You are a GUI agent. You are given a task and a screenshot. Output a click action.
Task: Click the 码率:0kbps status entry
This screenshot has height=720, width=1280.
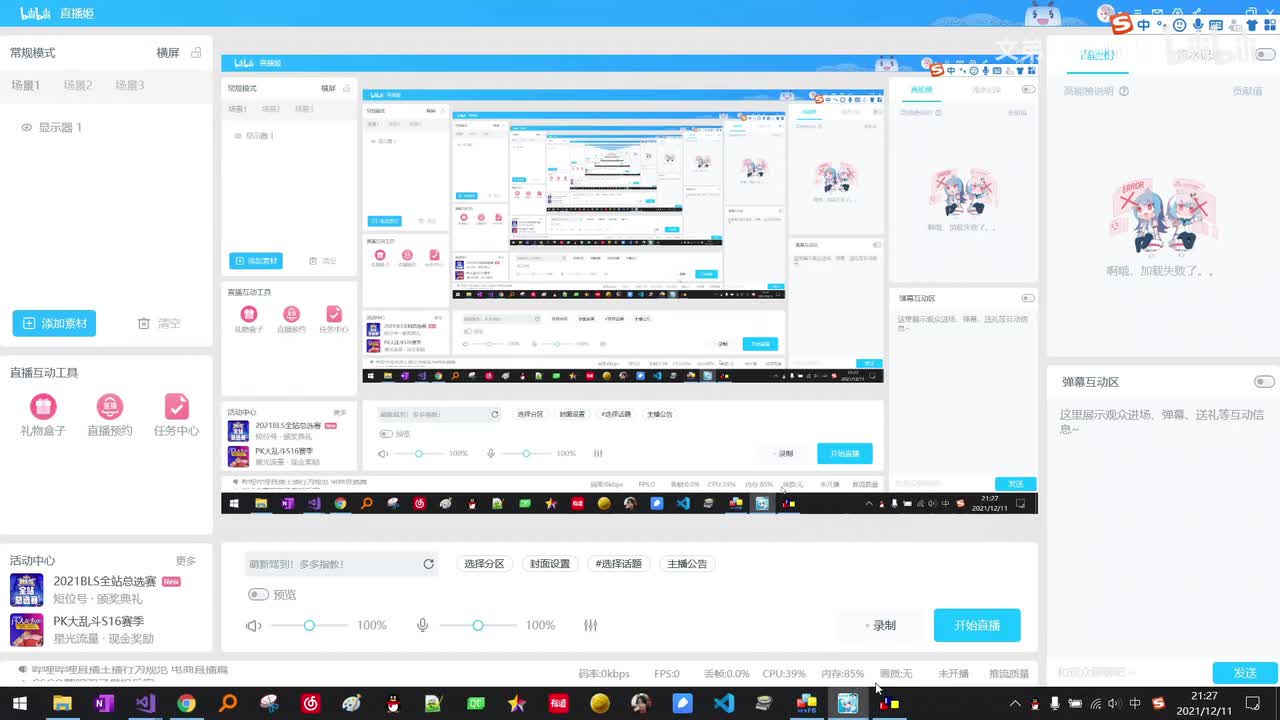(604, 674)
